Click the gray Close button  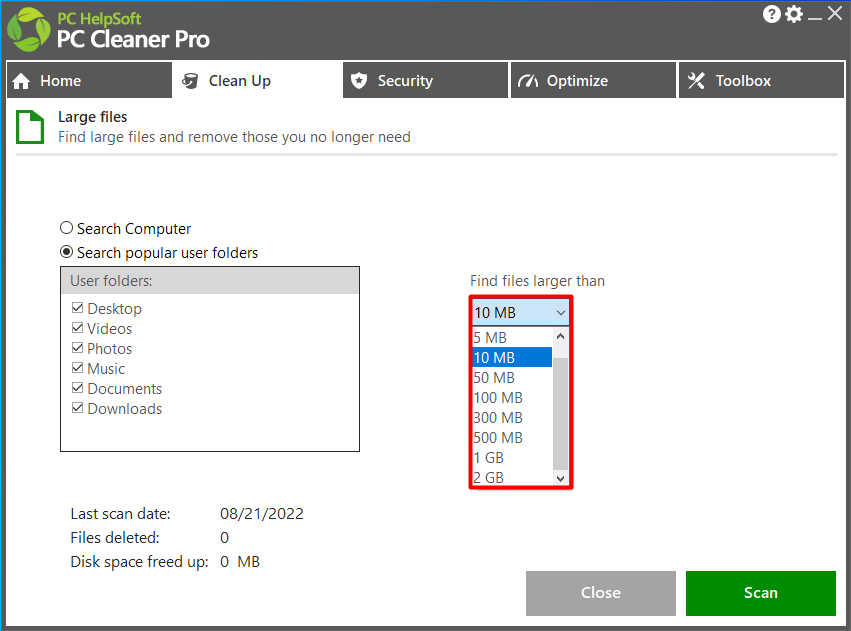601,593
